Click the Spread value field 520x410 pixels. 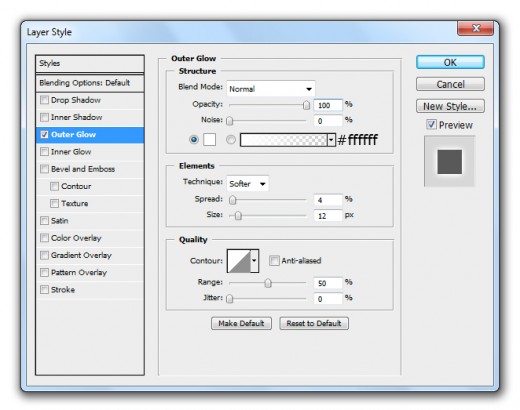tap(328, 200)
